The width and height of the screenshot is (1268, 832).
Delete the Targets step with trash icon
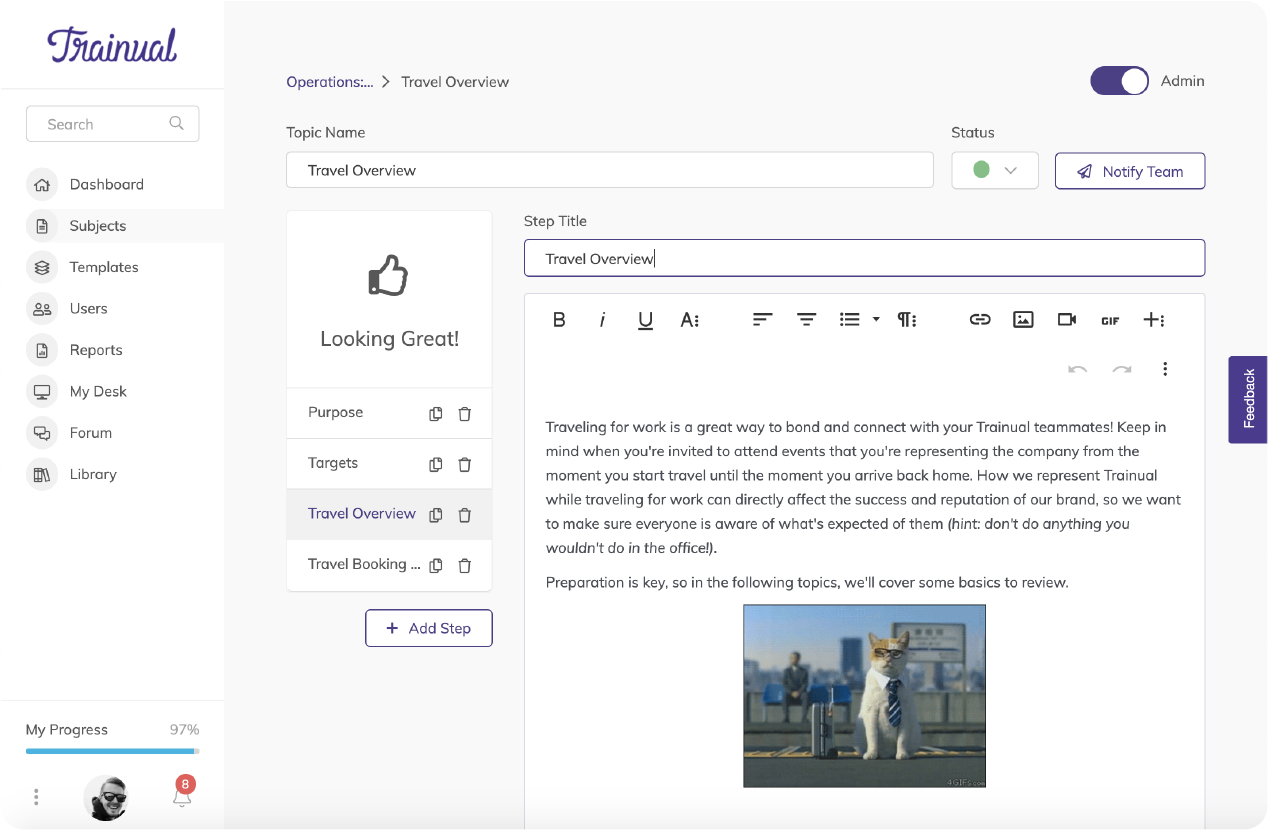pyautogui.click(x=464, y=464)
